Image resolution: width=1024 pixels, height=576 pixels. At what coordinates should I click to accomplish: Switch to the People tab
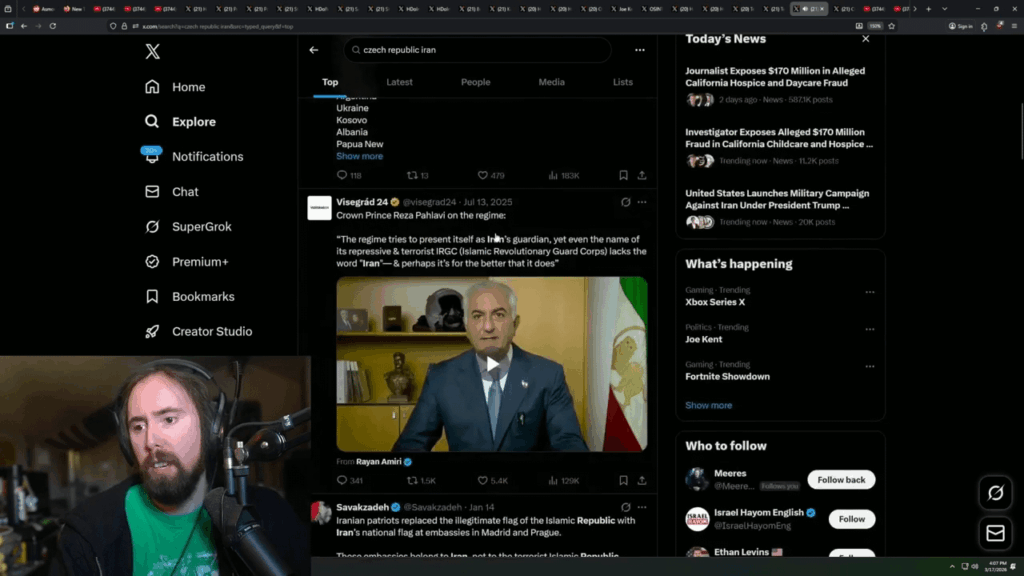tap(475, 82)
